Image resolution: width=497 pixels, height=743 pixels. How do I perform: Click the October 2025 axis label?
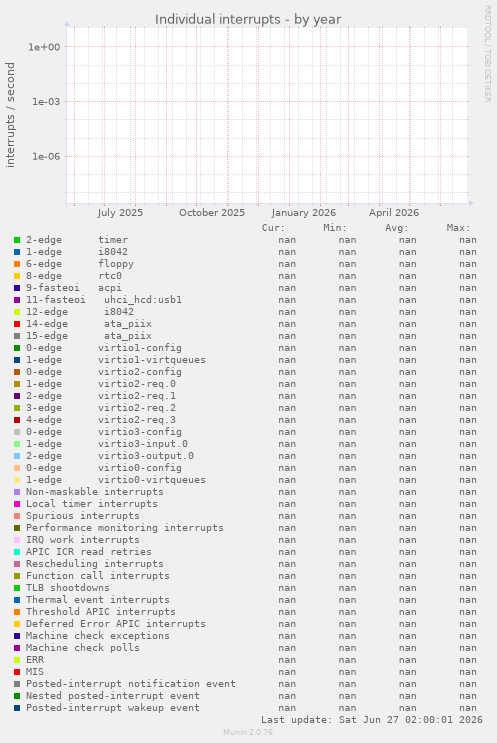tap(212, 213)
